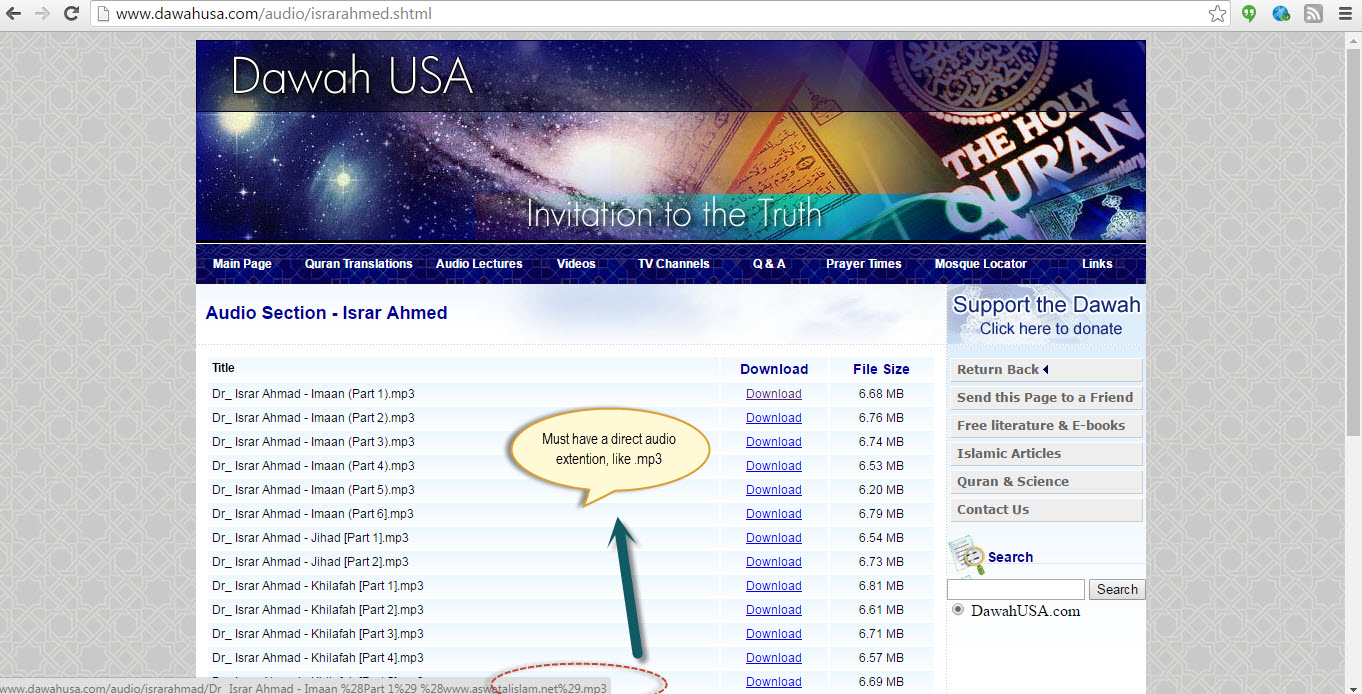1362x694 pixels.
Task: Open the globe extension icon
Action: coord(1281,14)
